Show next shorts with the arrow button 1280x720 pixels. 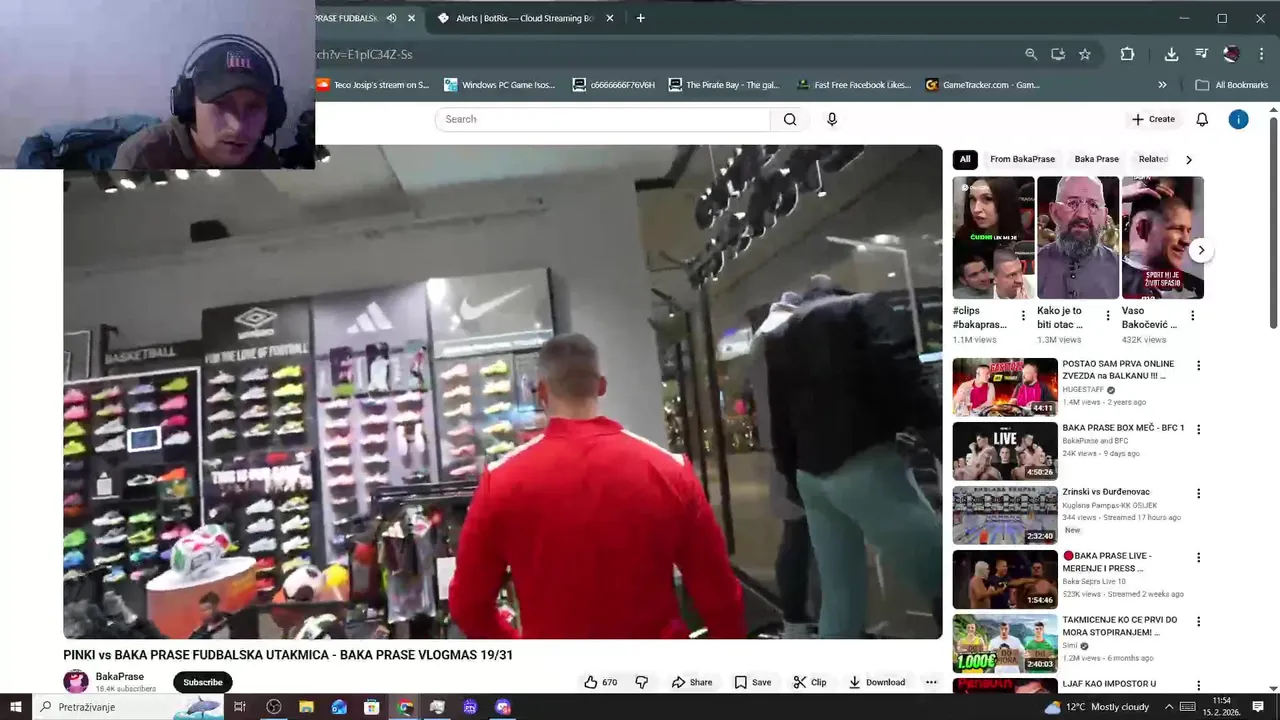tap(1201, 250)
